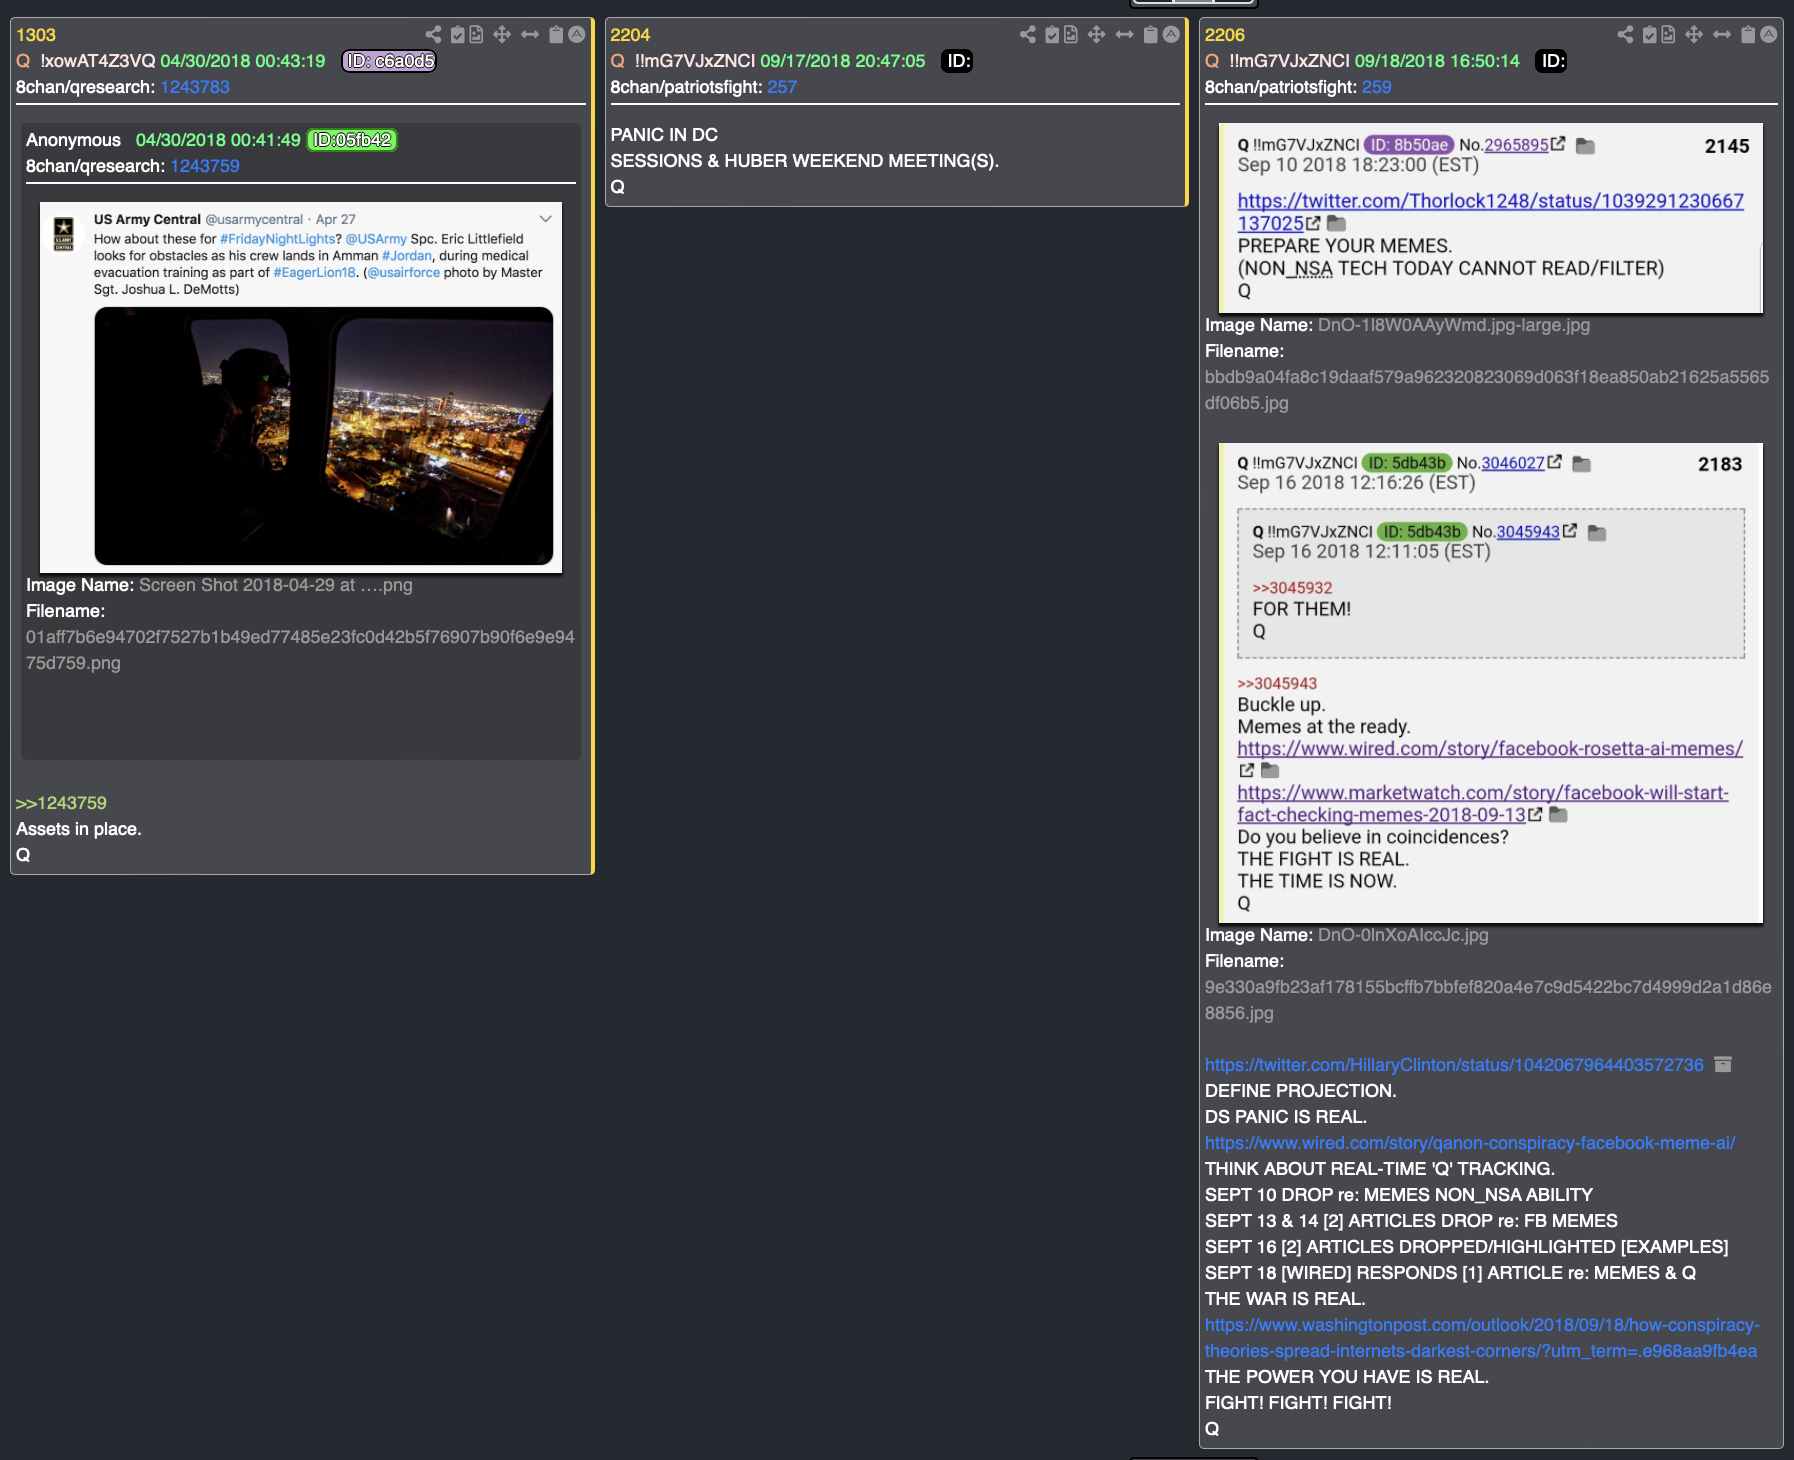Viewport: 1794px width, 1460px height.
Task: Collapse post 2206 with the up-arrow circle
Action: [1769, 35]
